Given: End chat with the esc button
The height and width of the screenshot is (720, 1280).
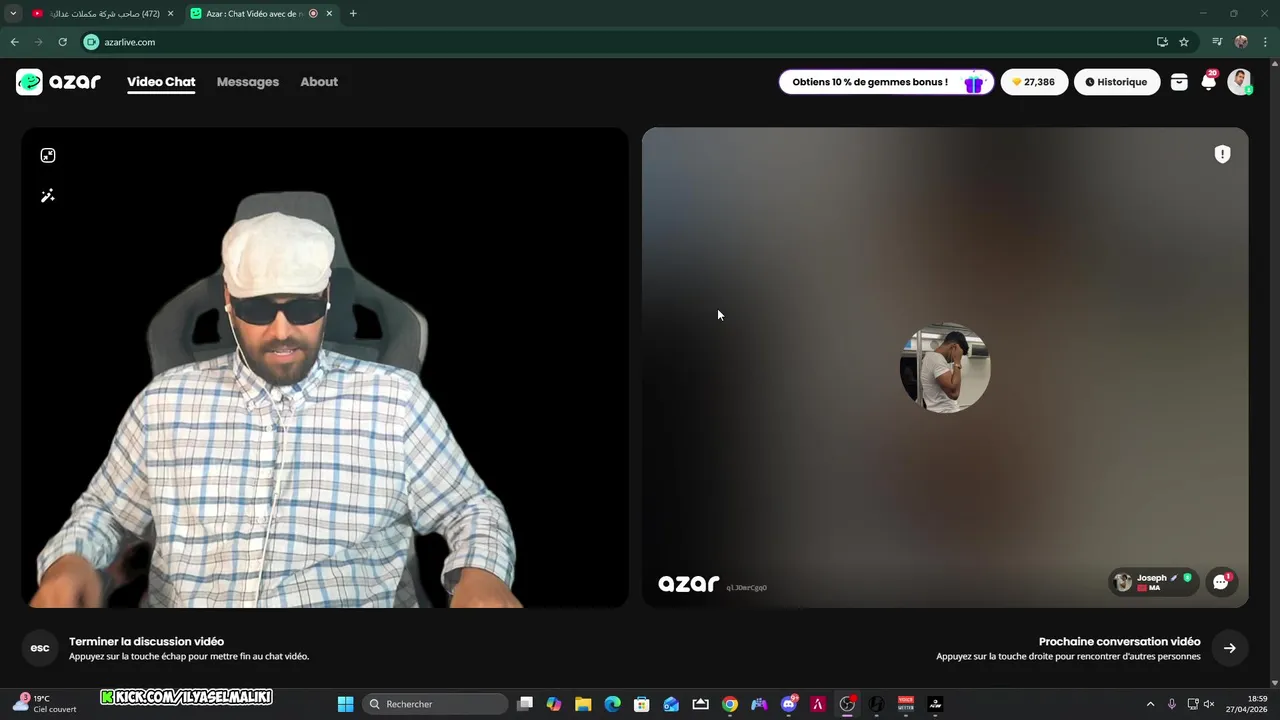Looking at the screenshot, I should [x=40, y=648].
